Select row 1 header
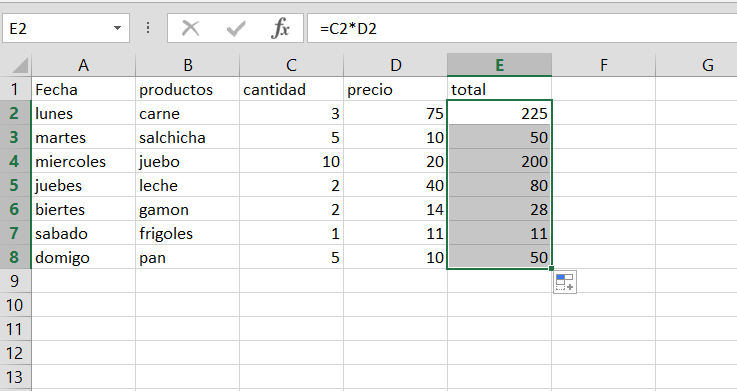The height and width of the screenshot is (391, 737). click(16, 89)
